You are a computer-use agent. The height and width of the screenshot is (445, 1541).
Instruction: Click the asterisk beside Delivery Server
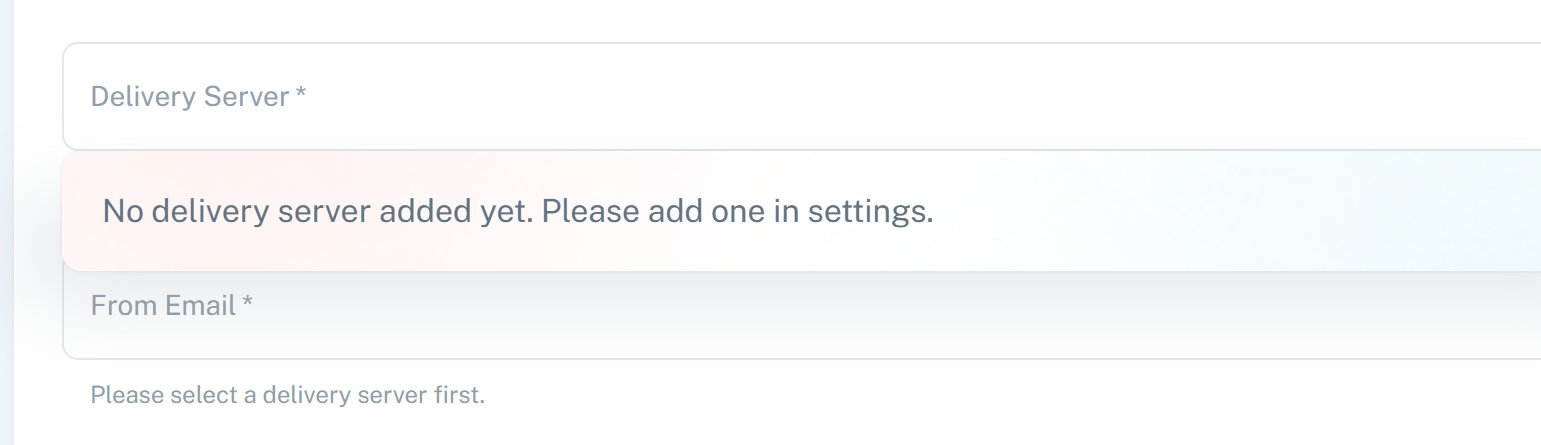301,94
